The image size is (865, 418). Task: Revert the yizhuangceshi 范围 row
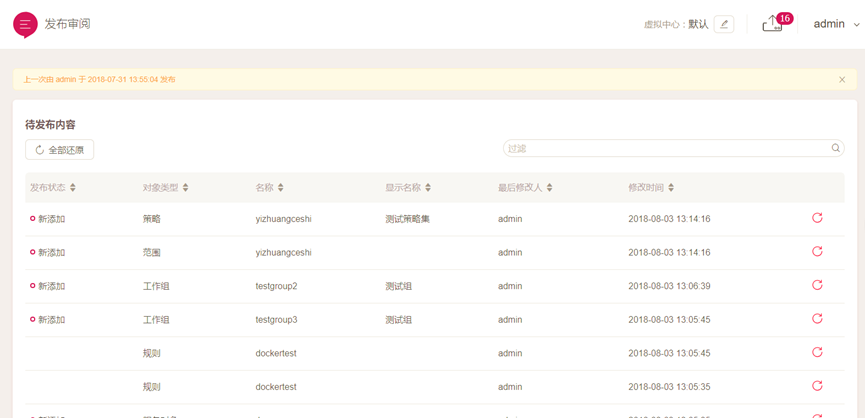[x=817, y=252]
